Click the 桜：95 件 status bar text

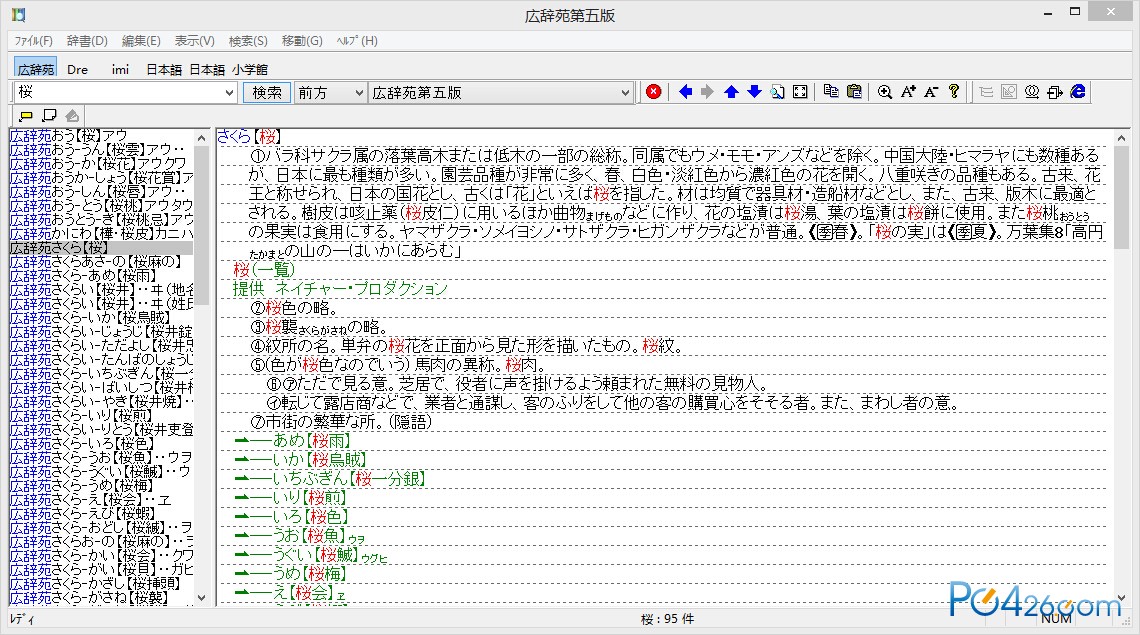[x=667, y=619]
